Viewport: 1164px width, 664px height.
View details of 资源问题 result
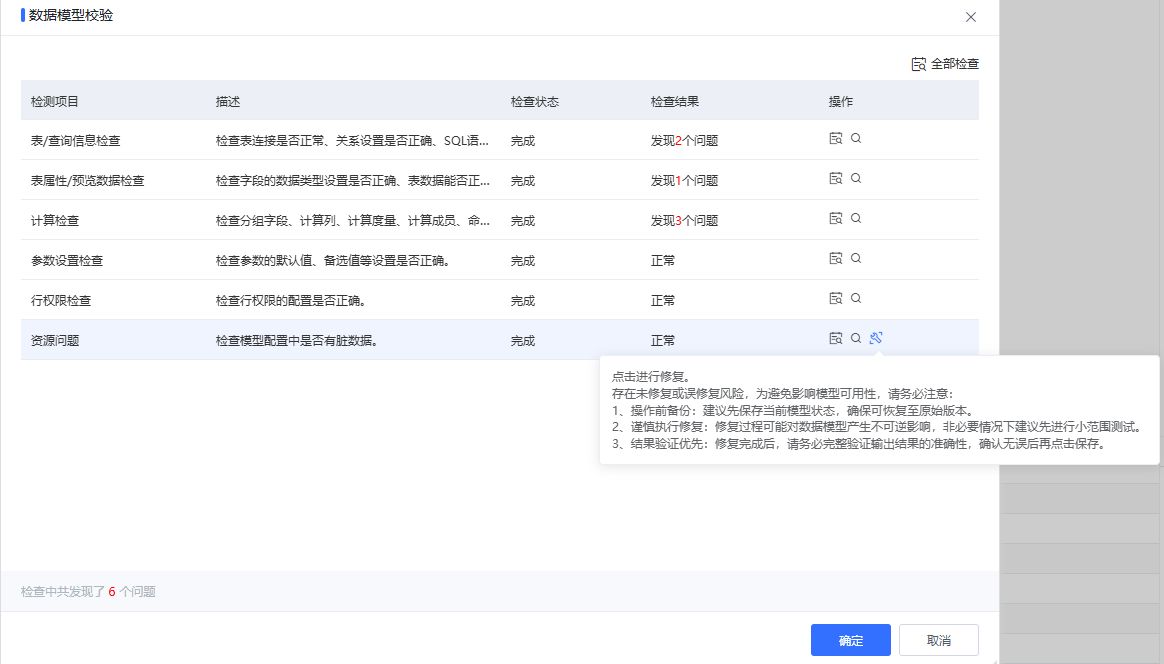pos(856,339)
